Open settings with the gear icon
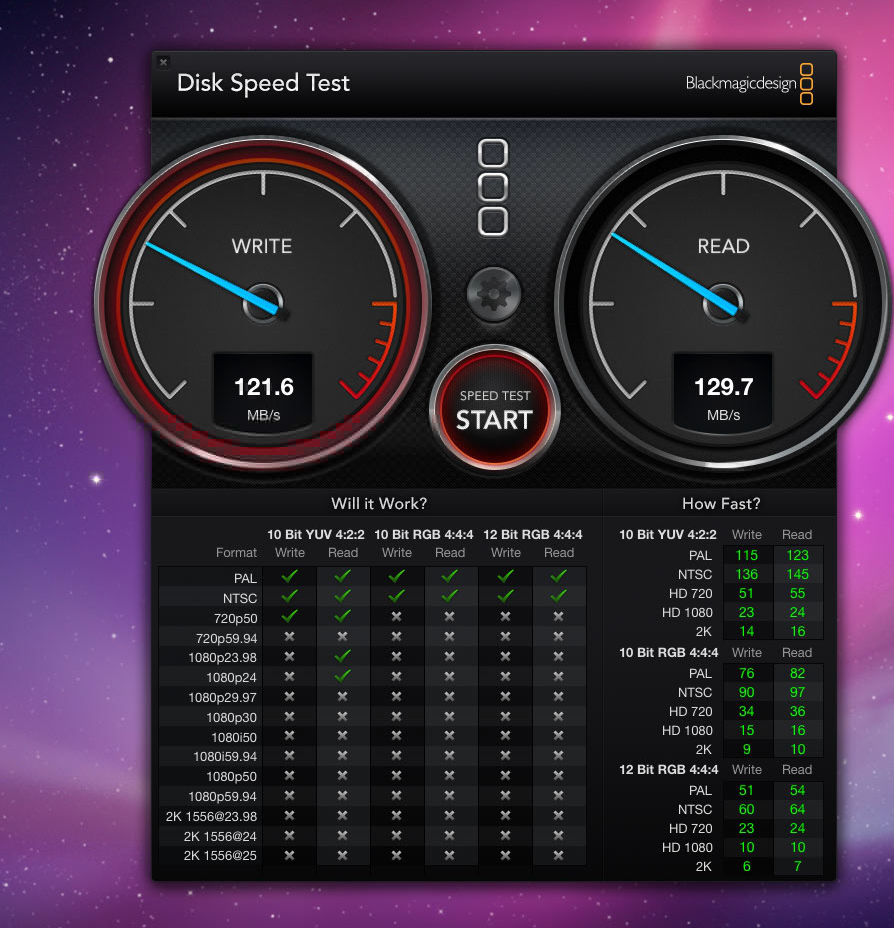 click(x=494, y=294)
